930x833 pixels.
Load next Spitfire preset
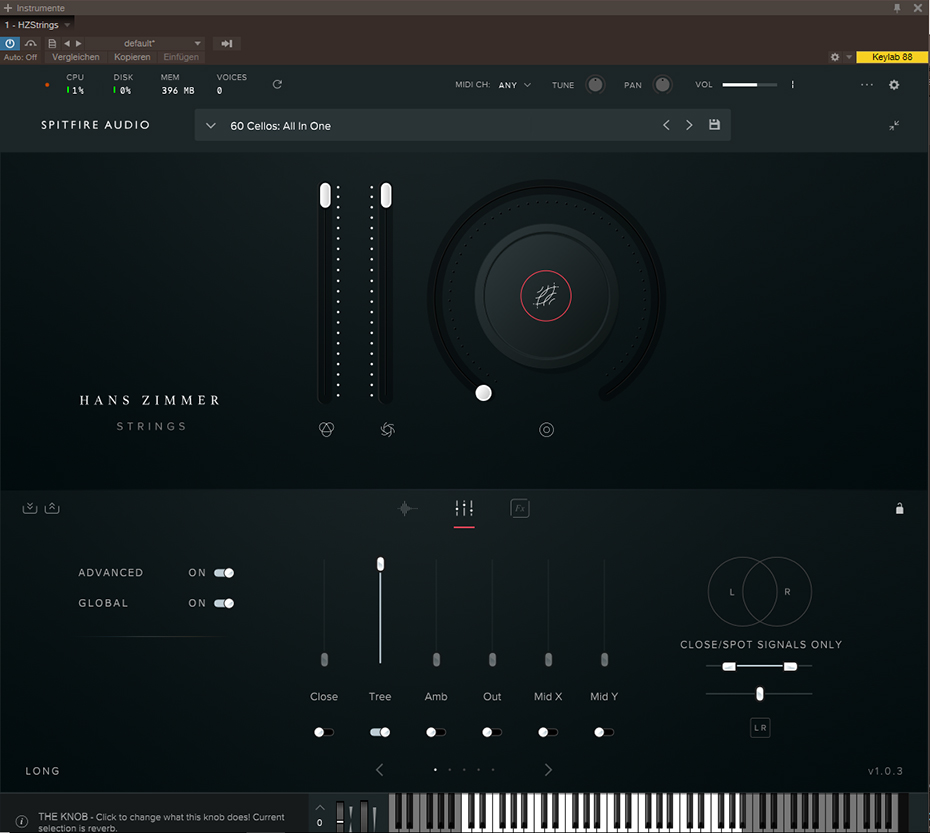689,125
